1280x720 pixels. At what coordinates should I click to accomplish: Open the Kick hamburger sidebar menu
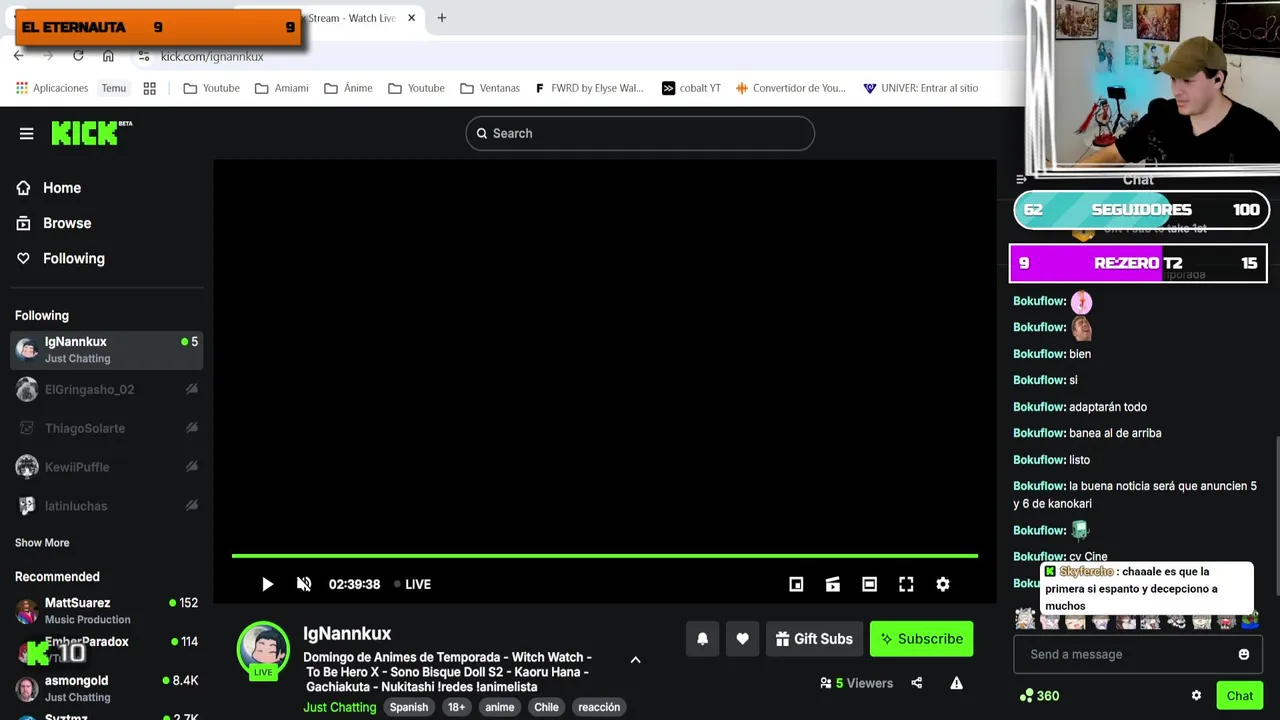(x=27, y=133)
